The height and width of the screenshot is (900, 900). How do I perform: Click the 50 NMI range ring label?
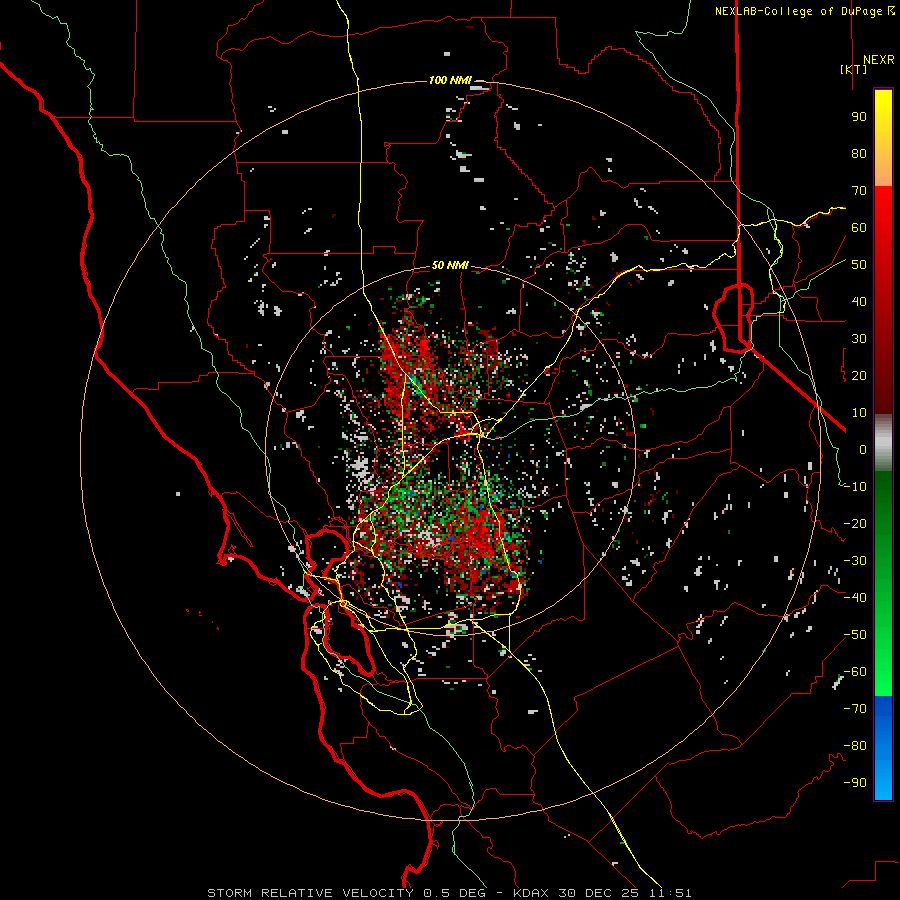point(450,265)
